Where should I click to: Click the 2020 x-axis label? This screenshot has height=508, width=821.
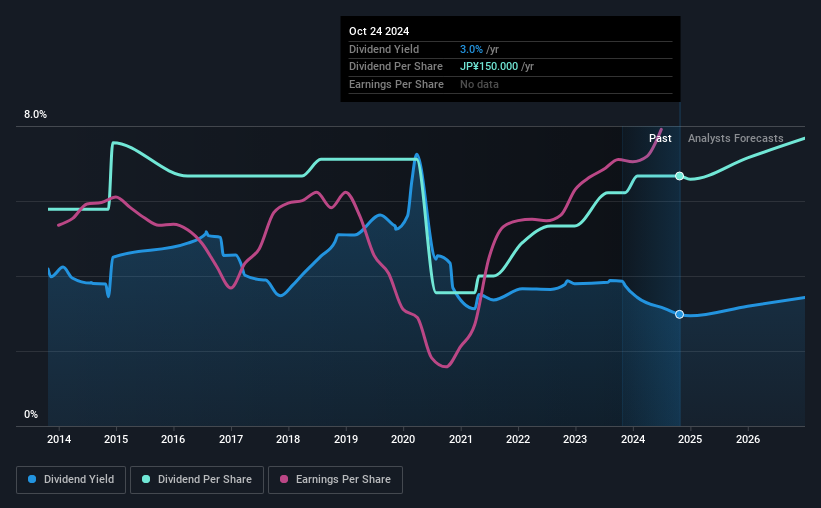coord(403,439)
